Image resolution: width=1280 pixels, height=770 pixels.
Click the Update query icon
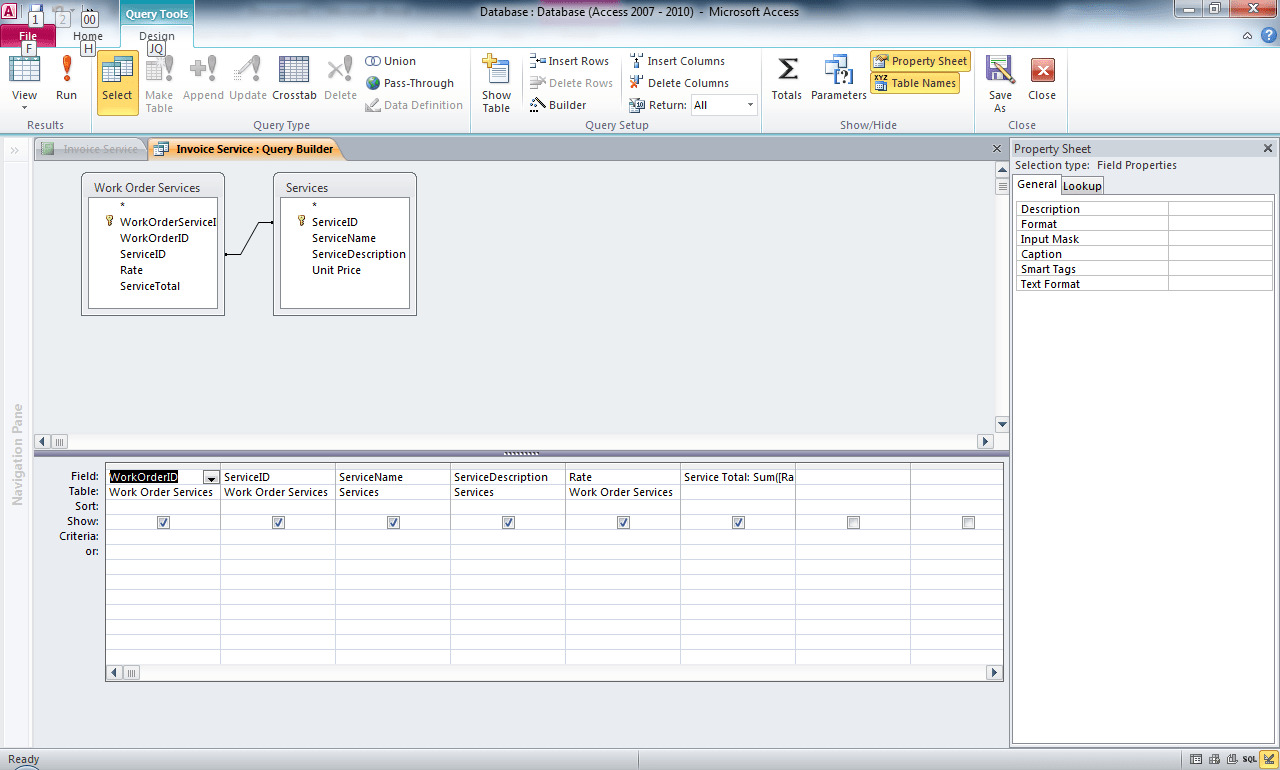[x=248, y=79]
